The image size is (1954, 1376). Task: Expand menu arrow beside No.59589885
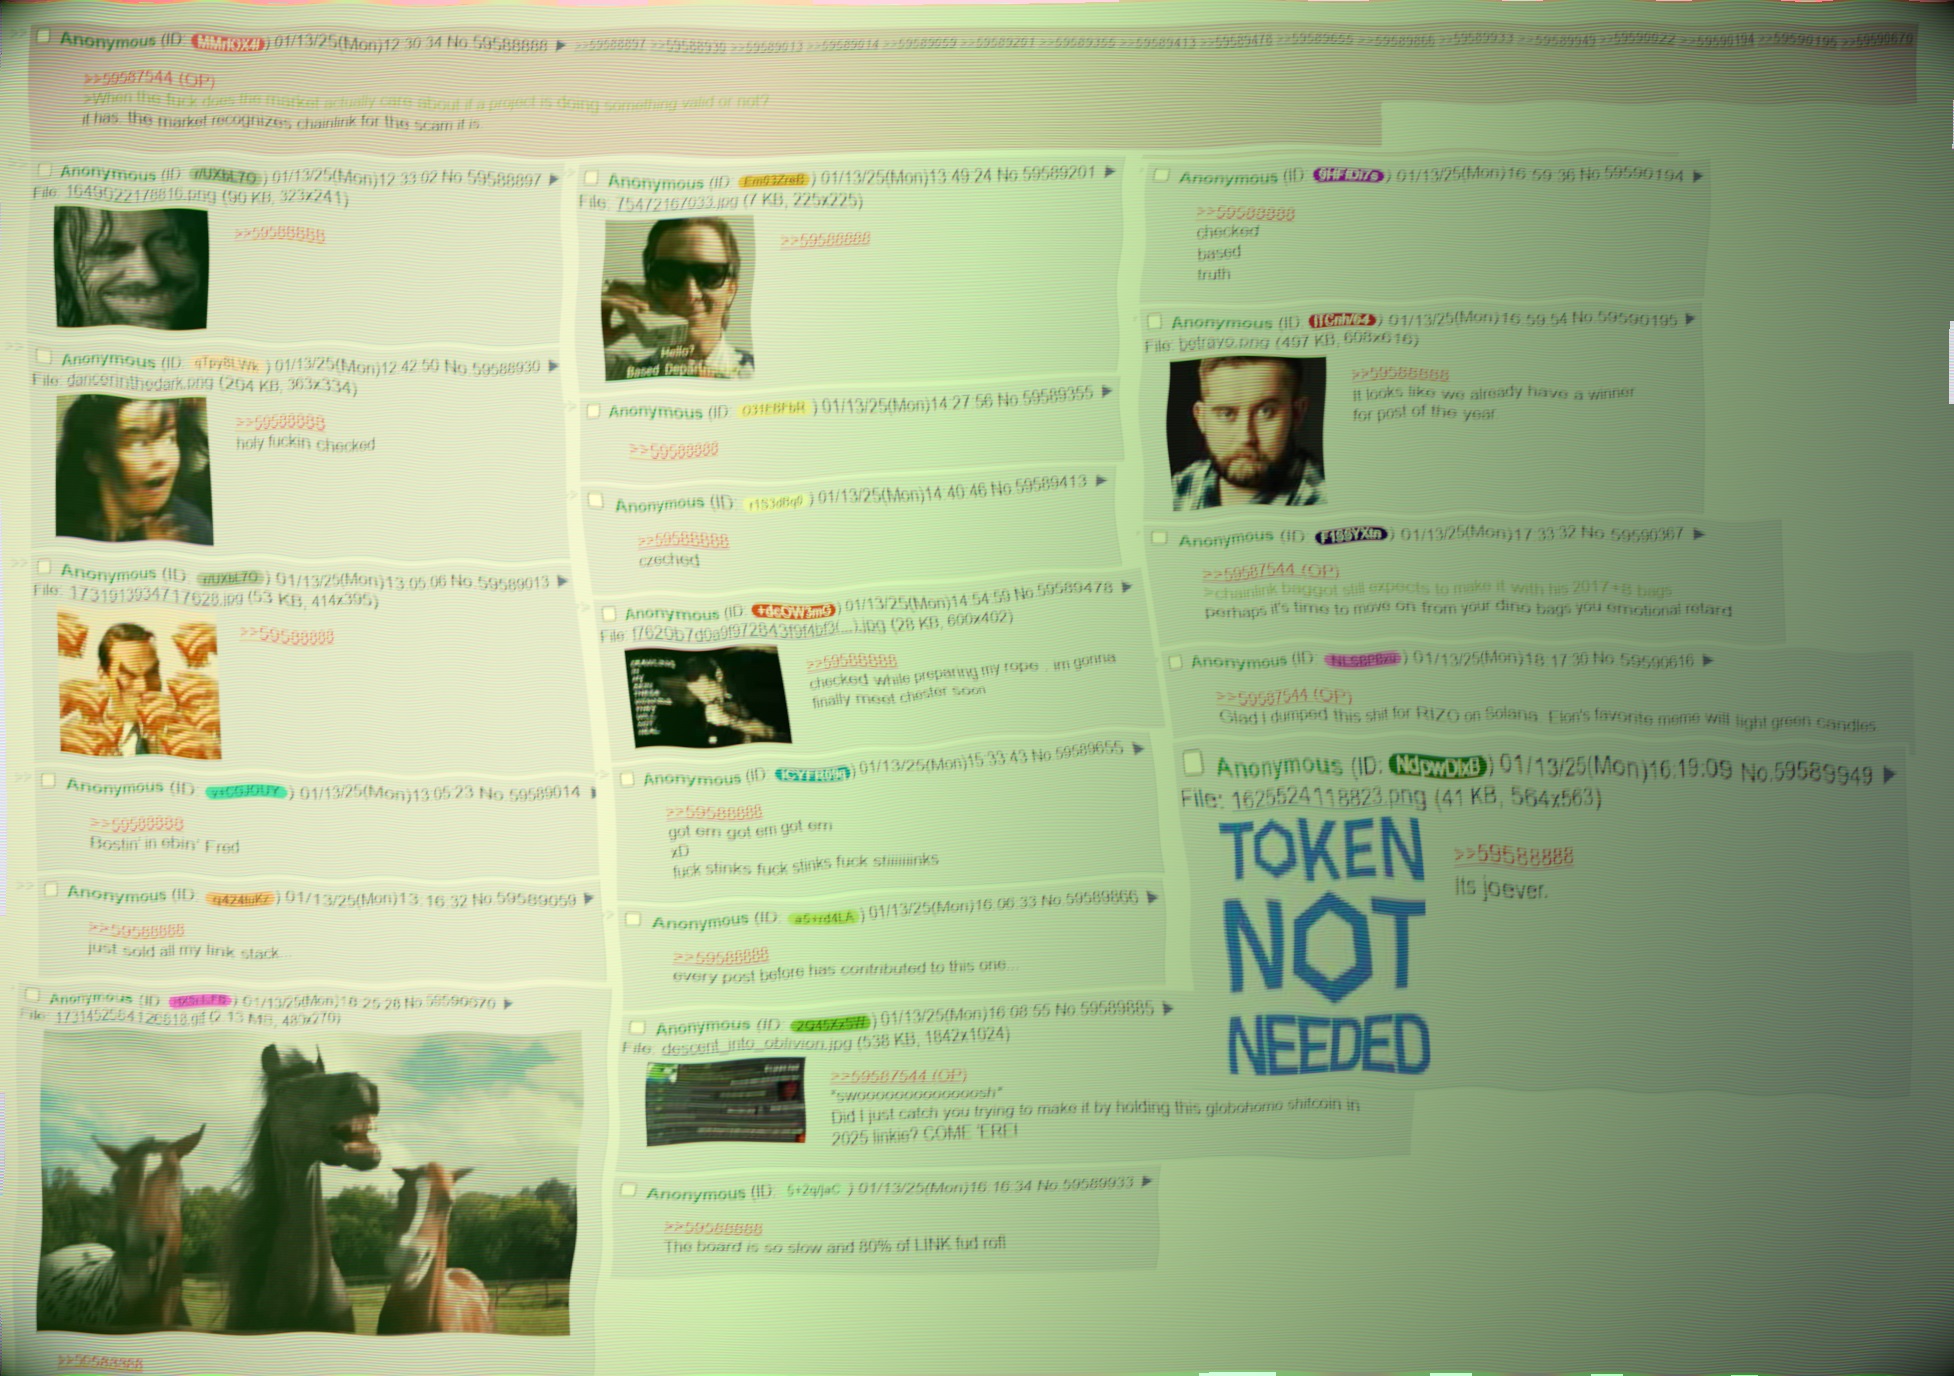pos(1167,1009)
